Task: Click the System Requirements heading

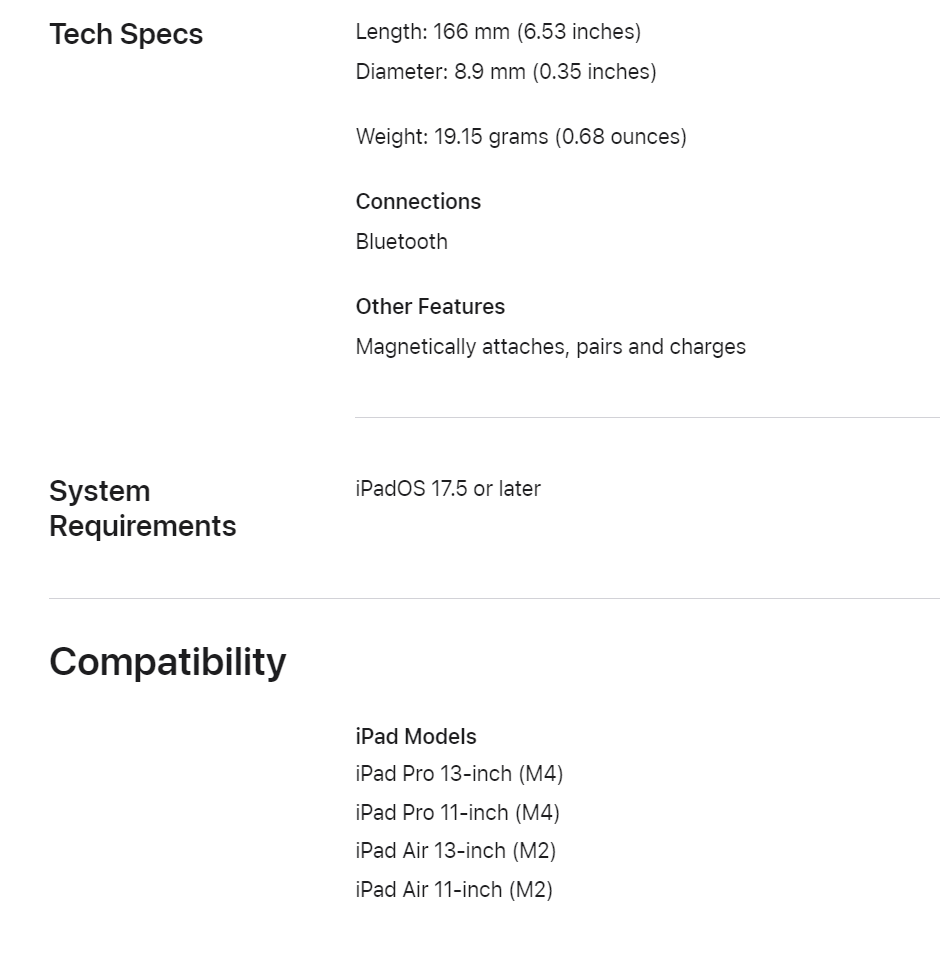Action: (x=142, y=508)
